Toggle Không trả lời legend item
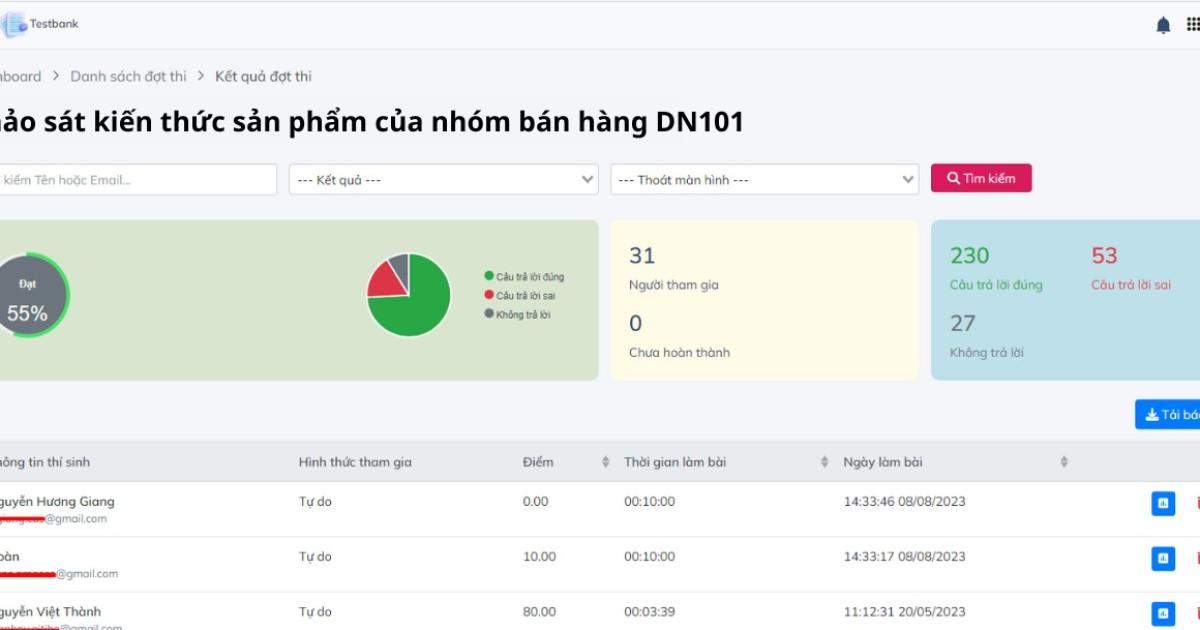The image size is (1200, 630). click(517, 314)
